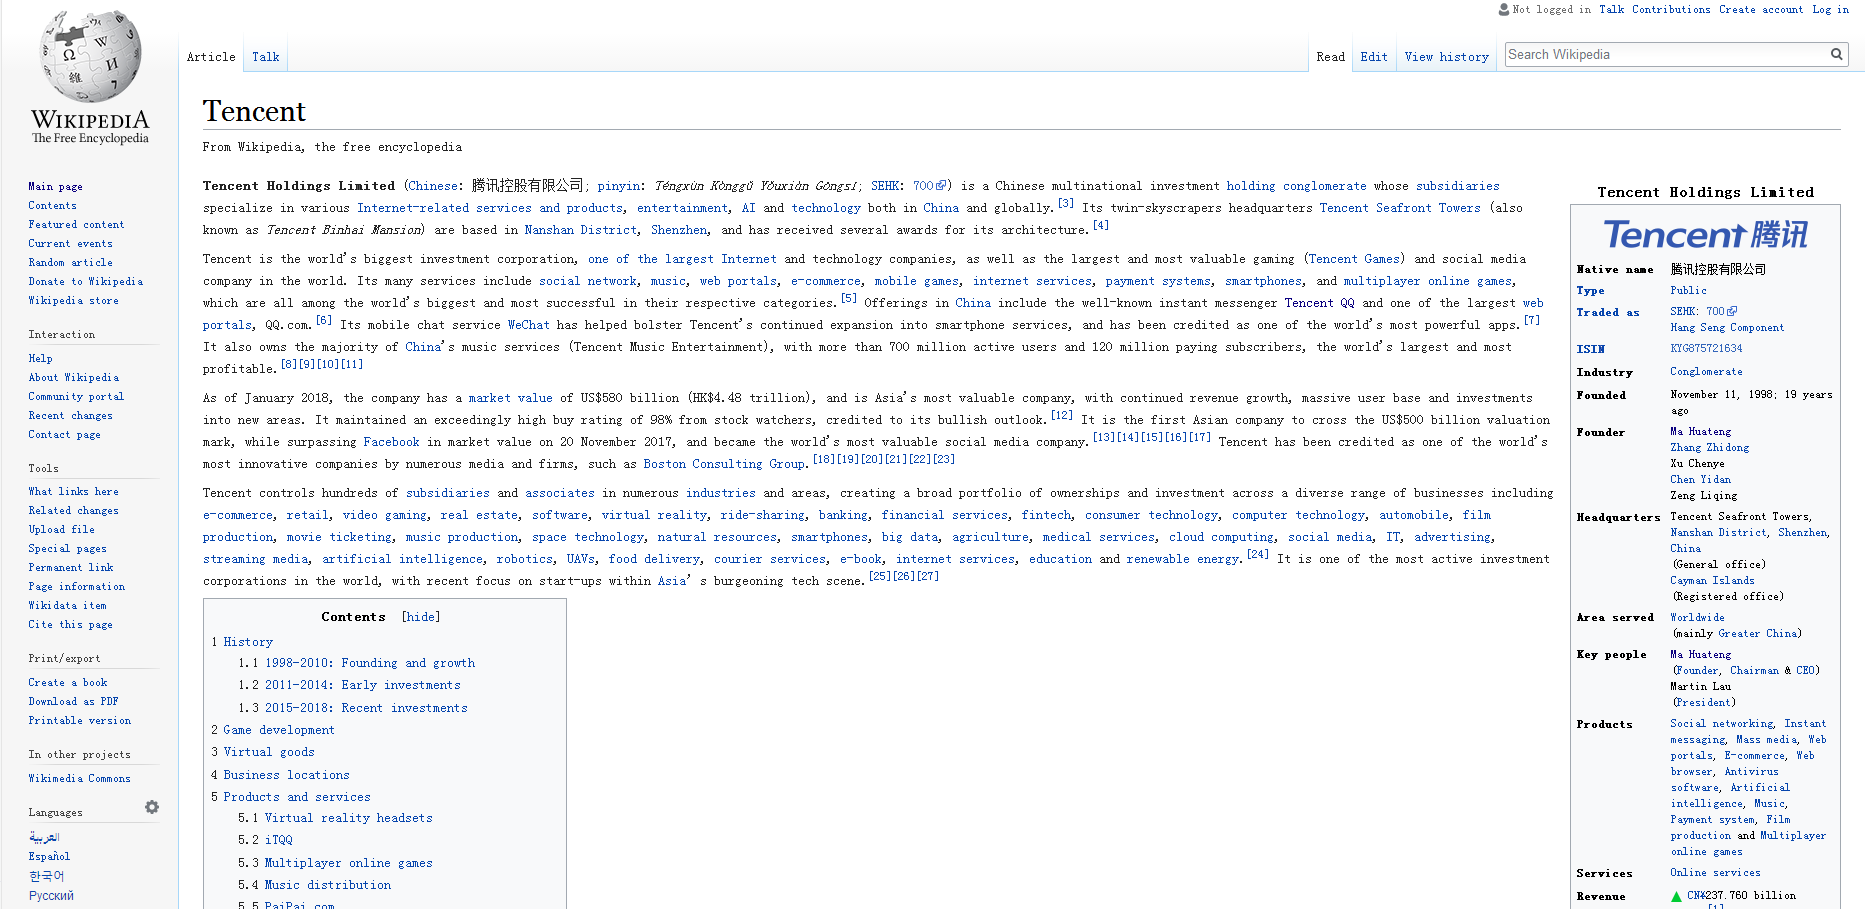Open Community portal link

[x=76, y=396]
